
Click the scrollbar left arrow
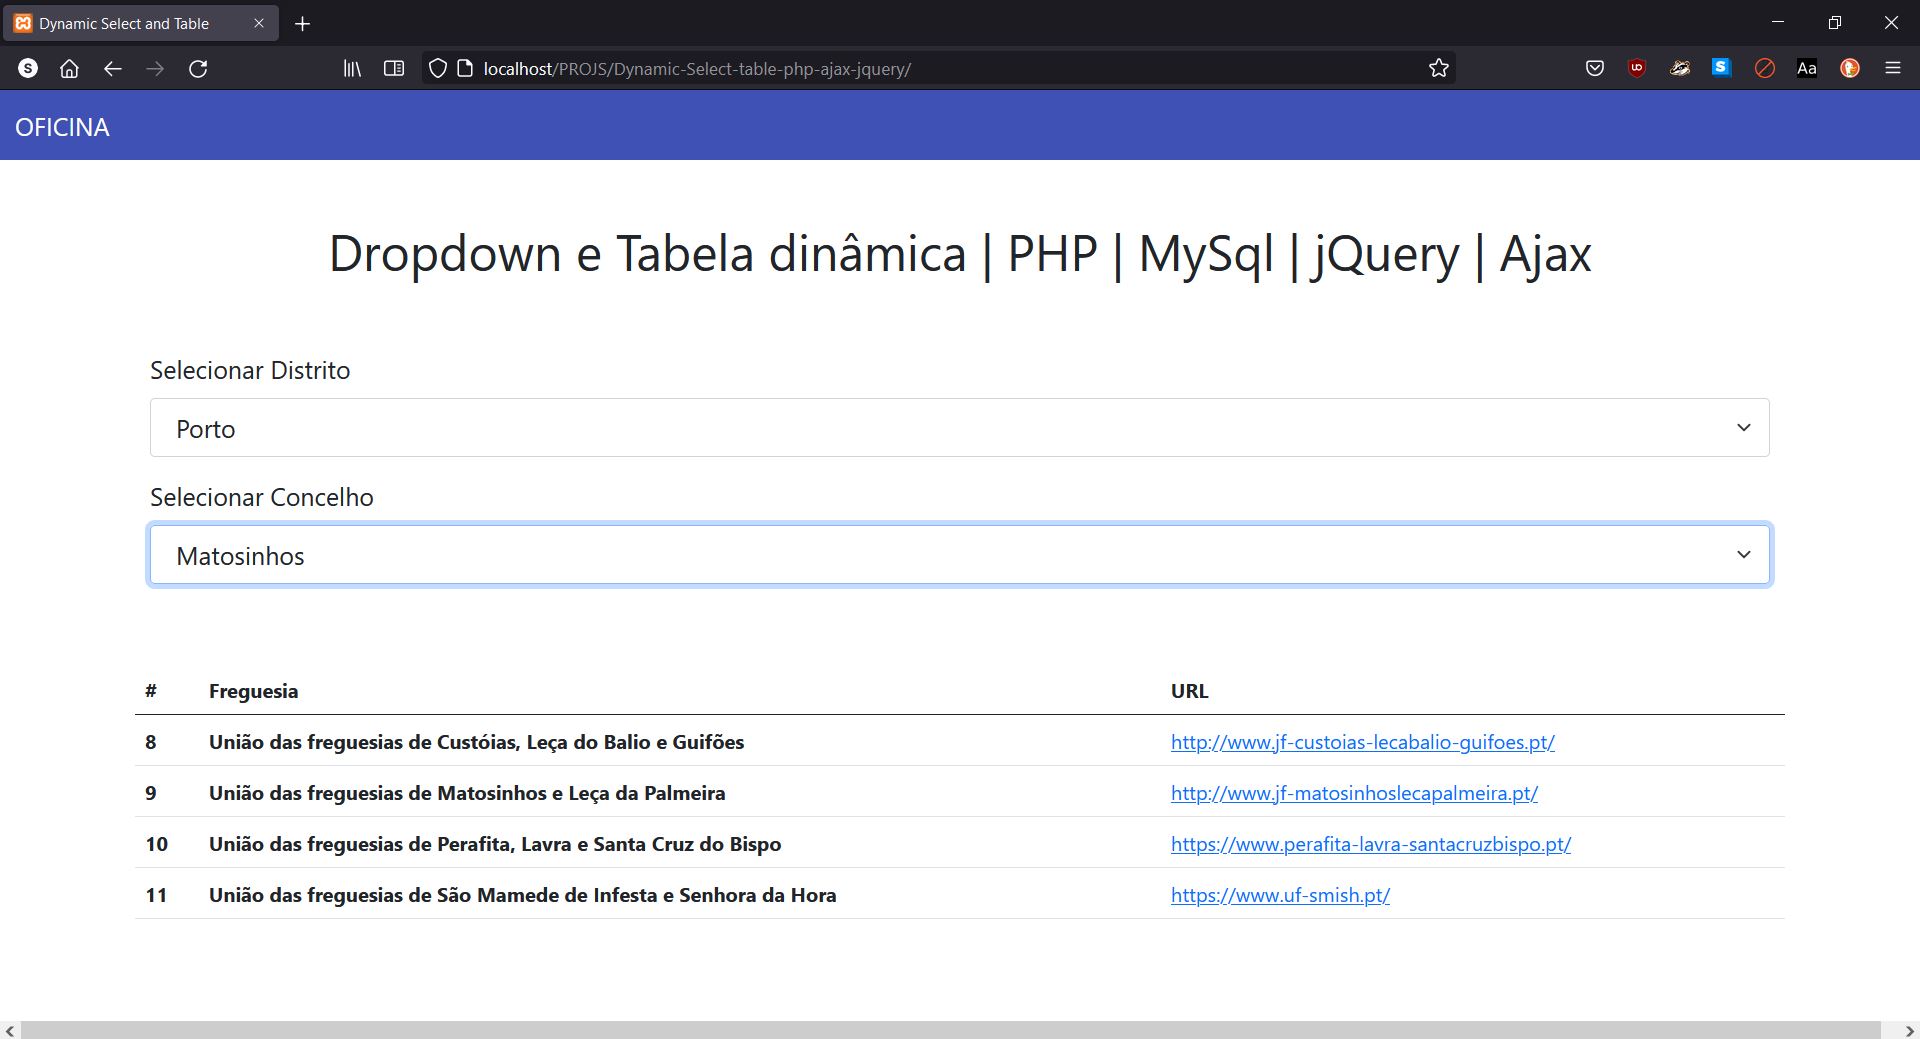coord(9,1030)
